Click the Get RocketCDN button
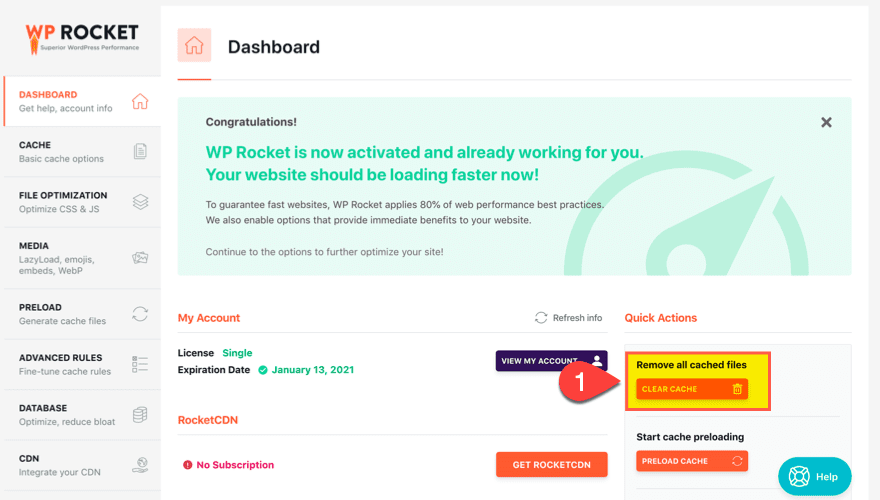Image resolution: width=880 pixels, height=500 pixels. 551,464
